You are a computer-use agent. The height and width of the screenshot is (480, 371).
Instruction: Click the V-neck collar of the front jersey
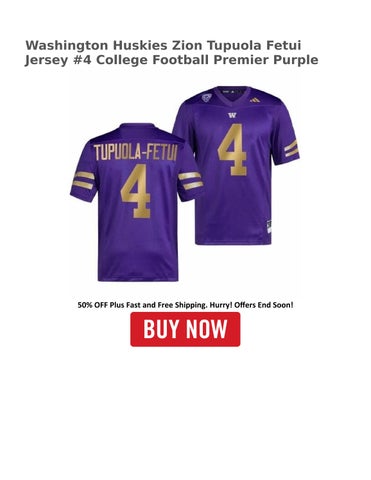(232, 94)
